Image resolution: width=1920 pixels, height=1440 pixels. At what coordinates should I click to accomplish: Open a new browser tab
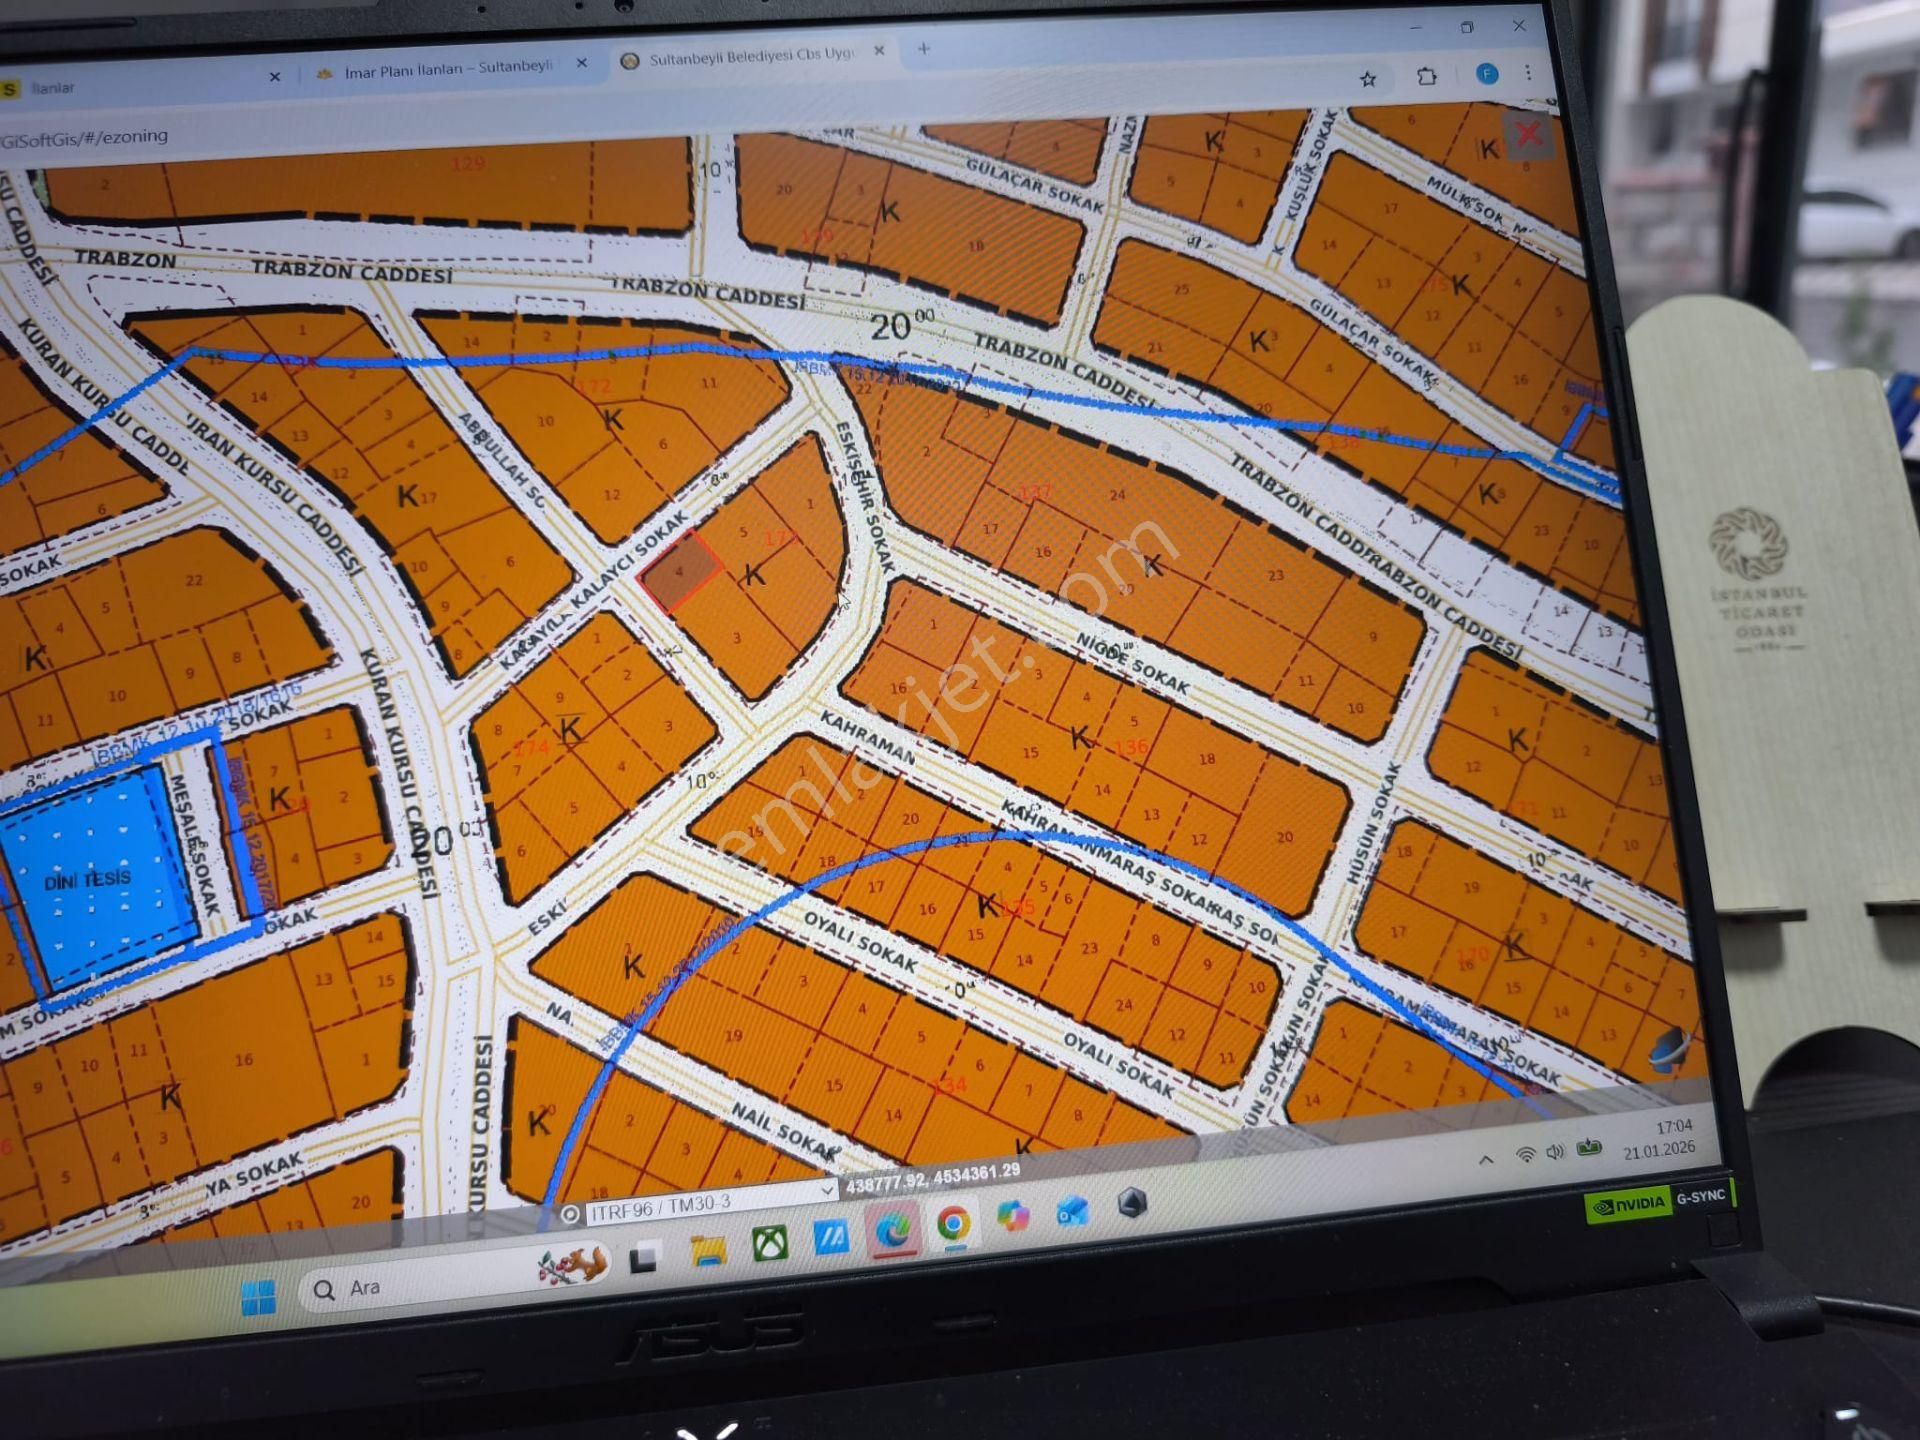pyautogui.click(x=923, y=48)
